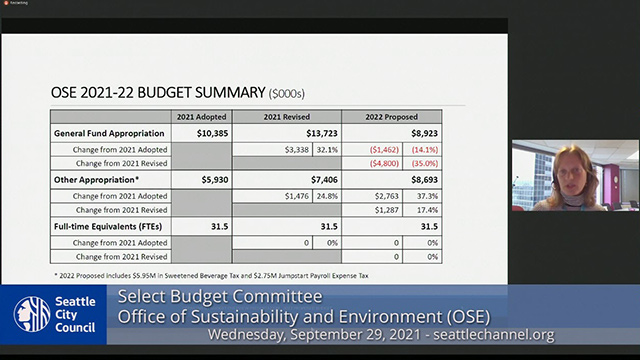The image size is (640, 360).
Task: Open the seattlechannel.org web address
Action: coord(494,335)
